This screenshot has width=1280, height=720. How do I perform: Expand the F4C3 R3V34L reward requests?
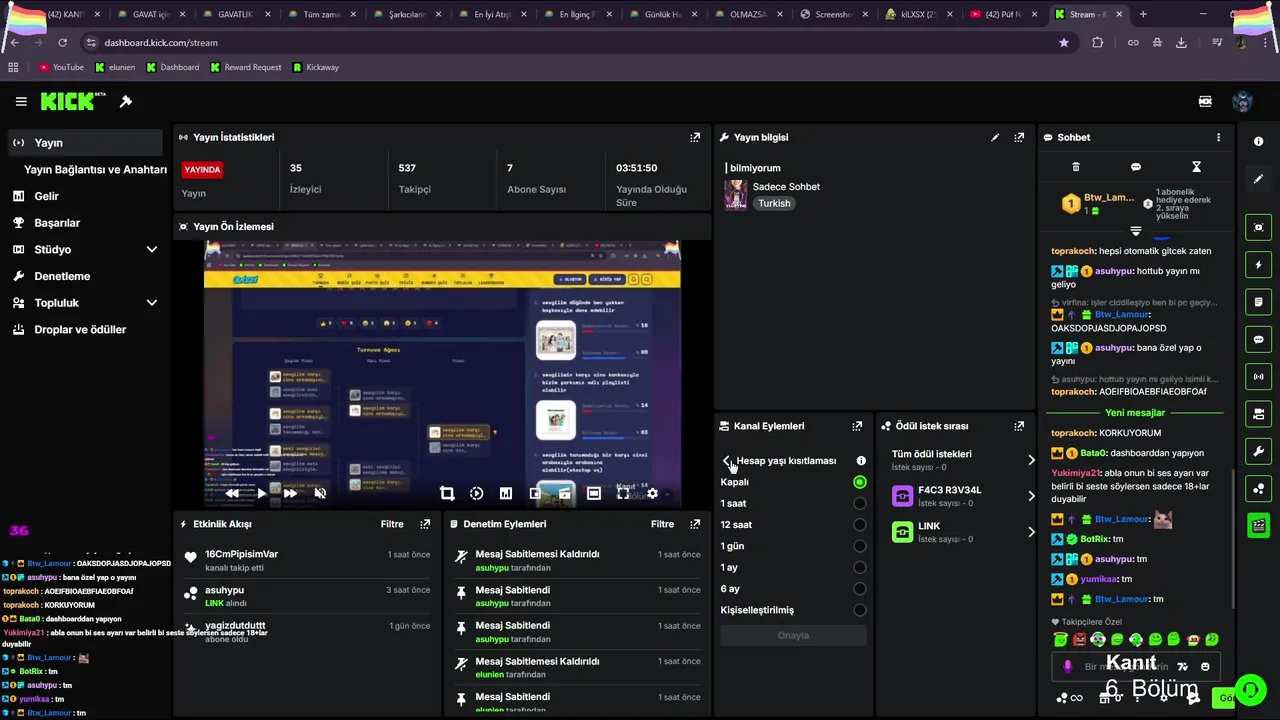coord(1031,496)
